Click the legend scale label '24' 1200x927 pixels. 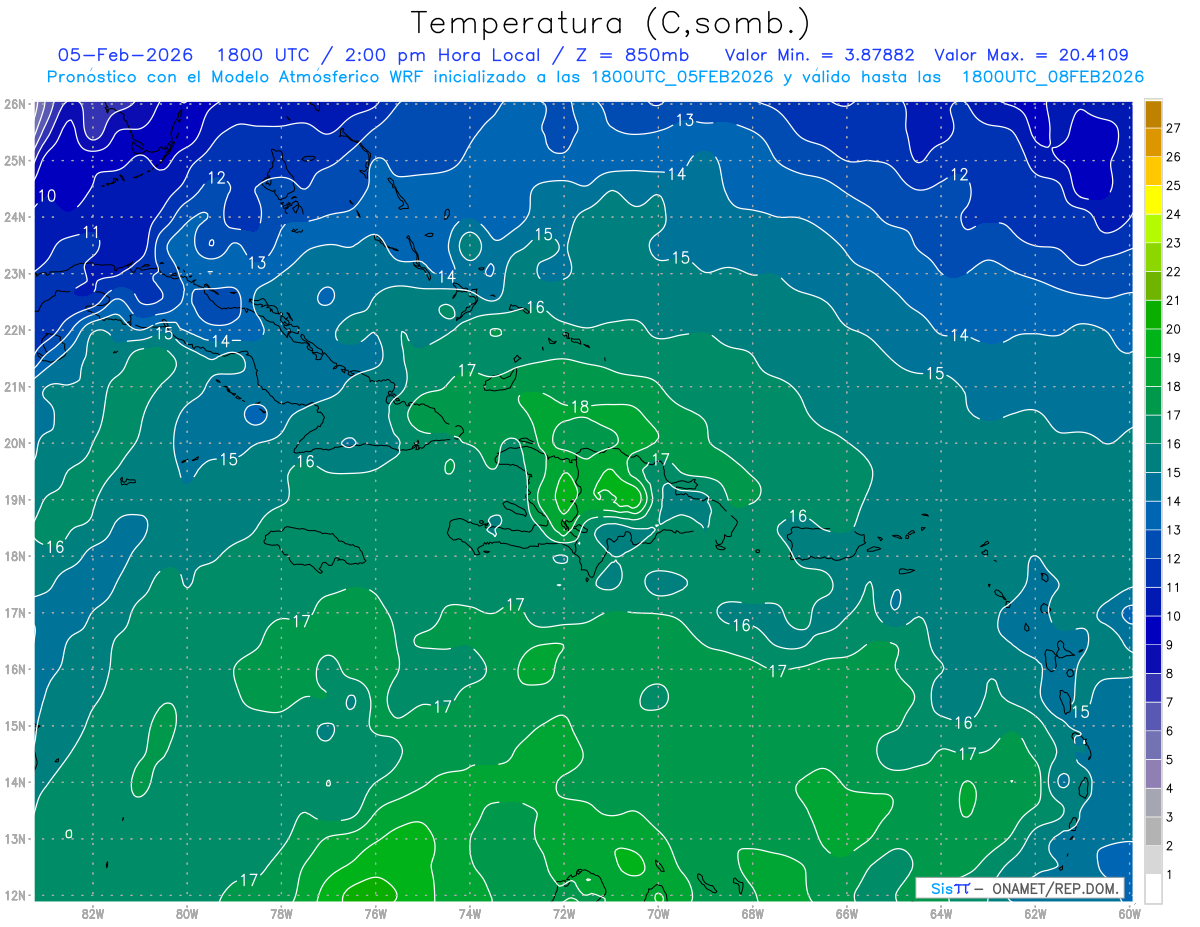[x=1173, y=214]
